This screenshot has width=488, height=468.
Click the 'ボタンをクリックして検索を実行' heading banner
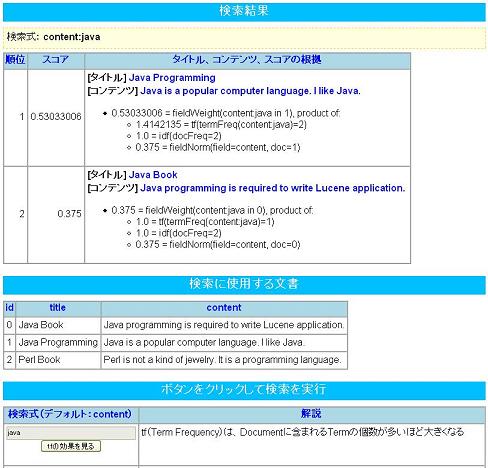(x=244, y=389)
